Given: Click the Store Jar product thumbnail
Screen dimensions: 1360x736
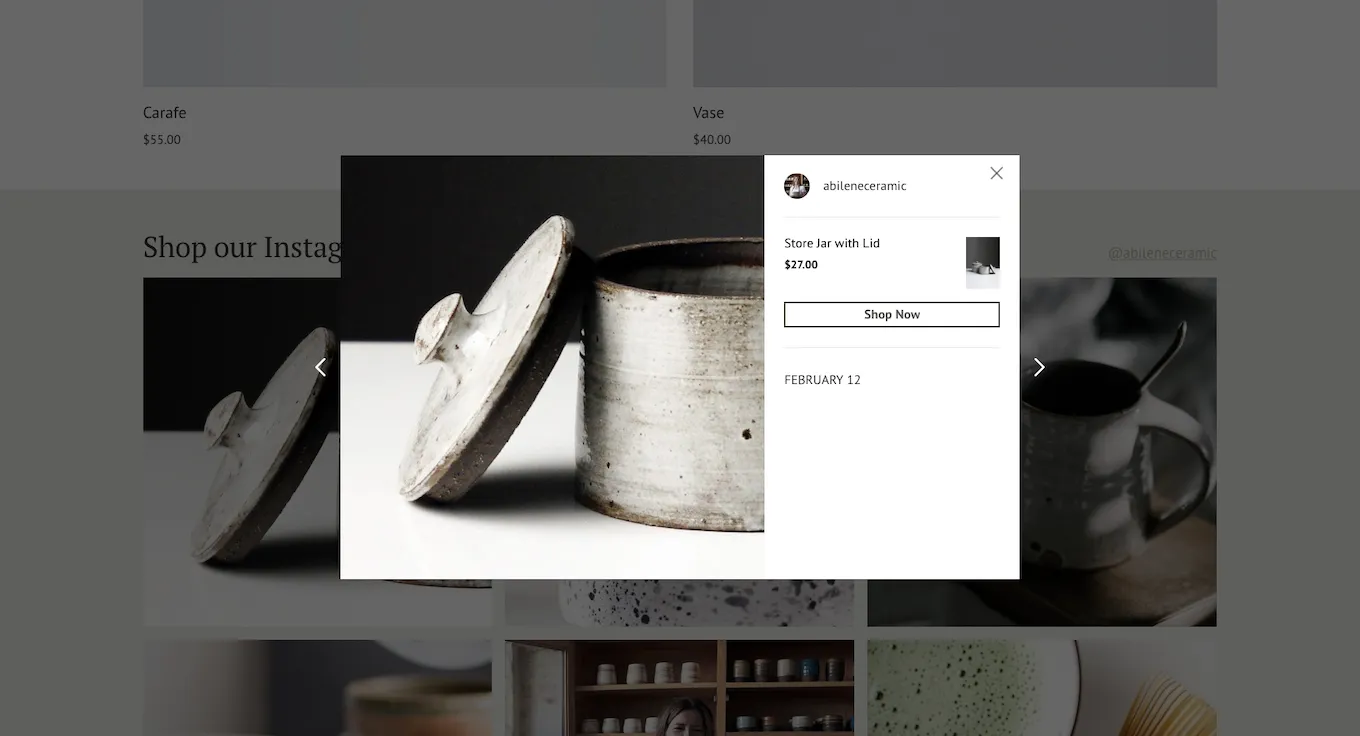Looking at the screenshot, I should [x=983, y=262].
